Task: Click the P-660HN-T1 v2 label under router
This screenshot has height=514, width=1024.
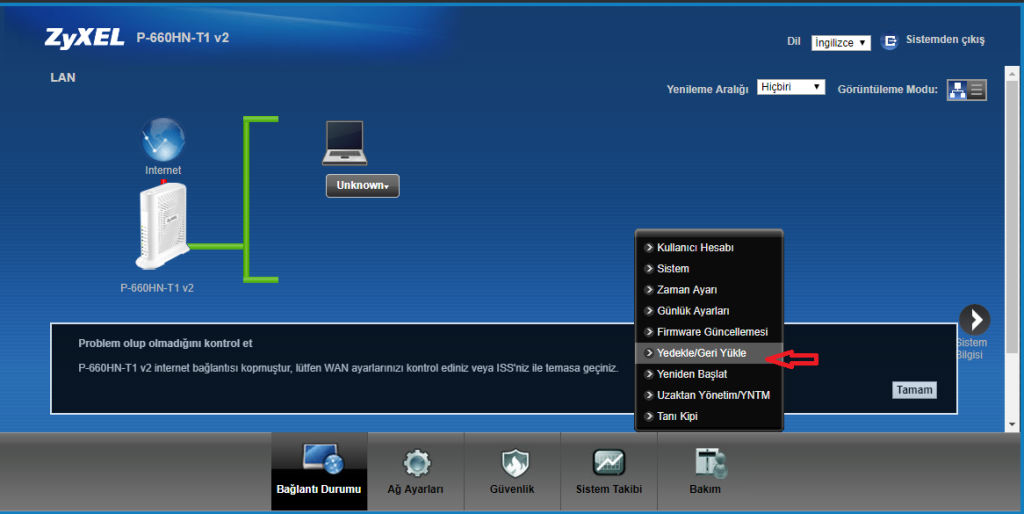Action: pos(157,287)
